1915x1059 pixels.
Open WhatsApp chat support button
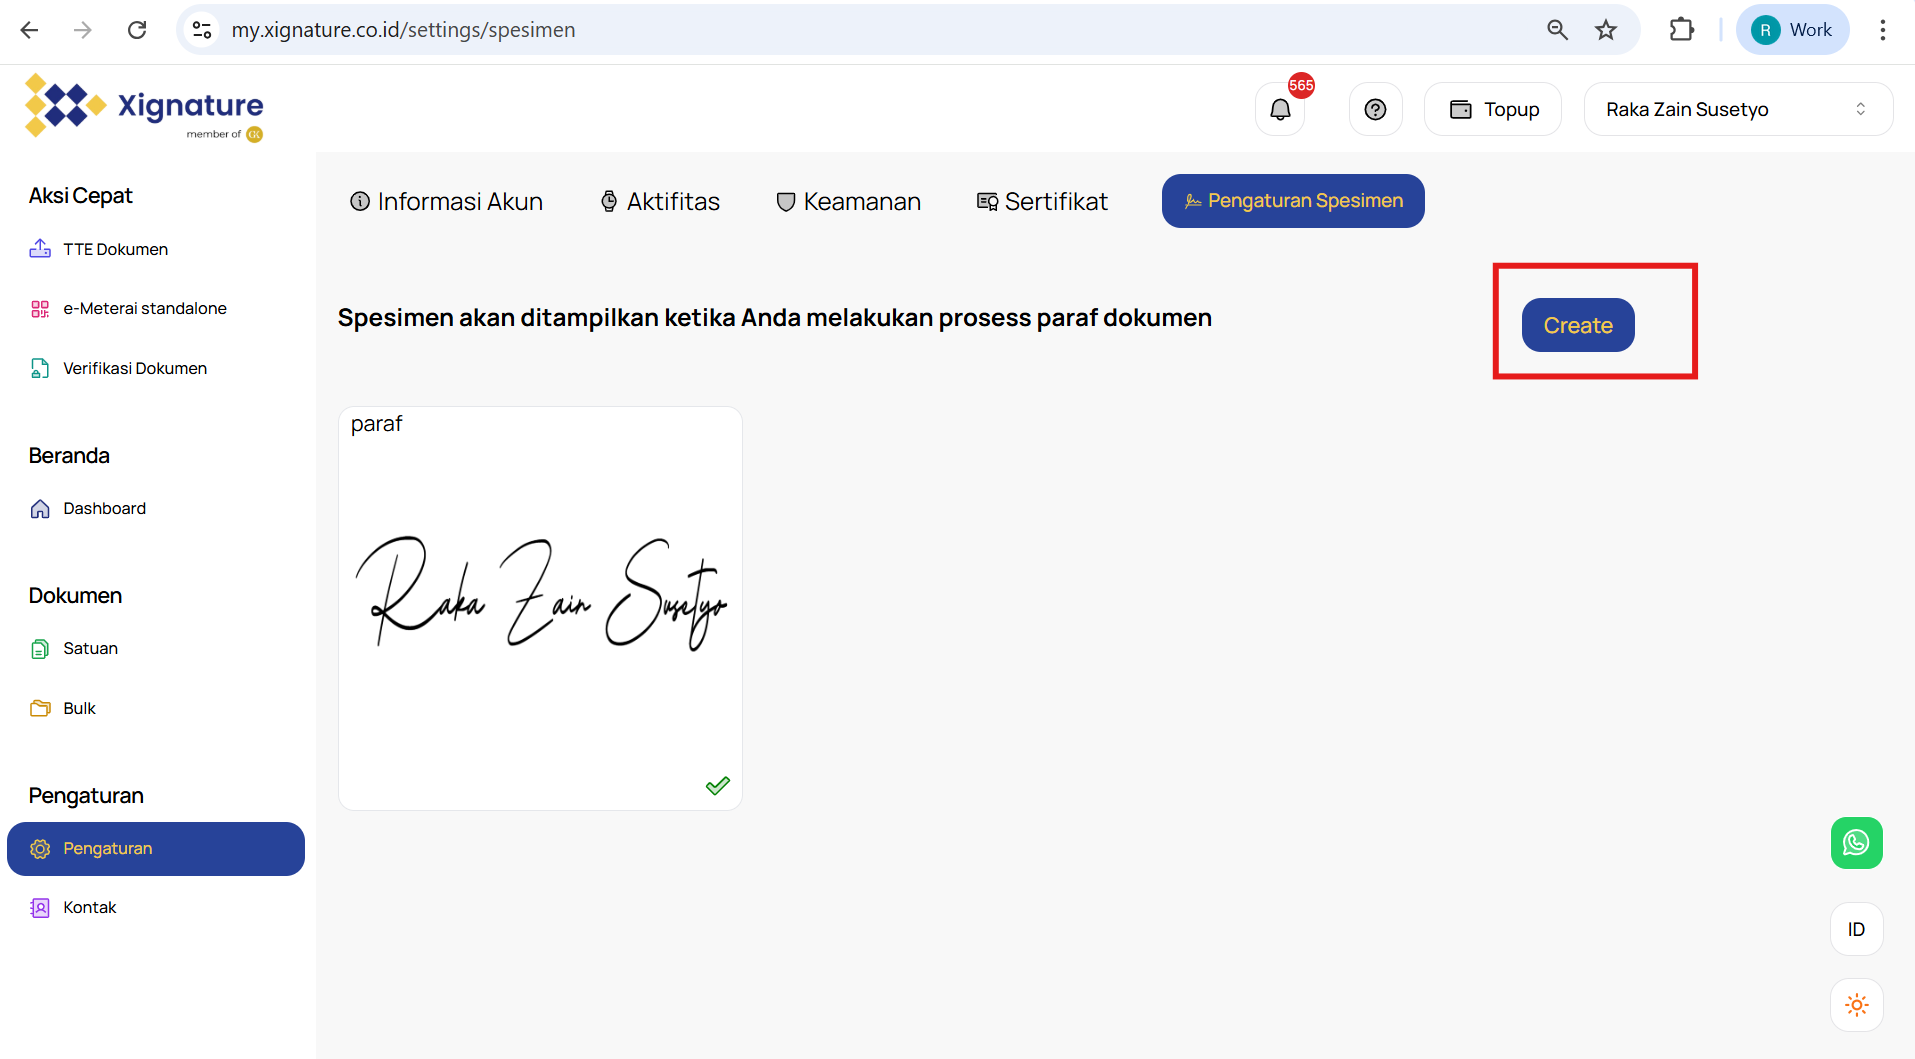click(1856, 843)
